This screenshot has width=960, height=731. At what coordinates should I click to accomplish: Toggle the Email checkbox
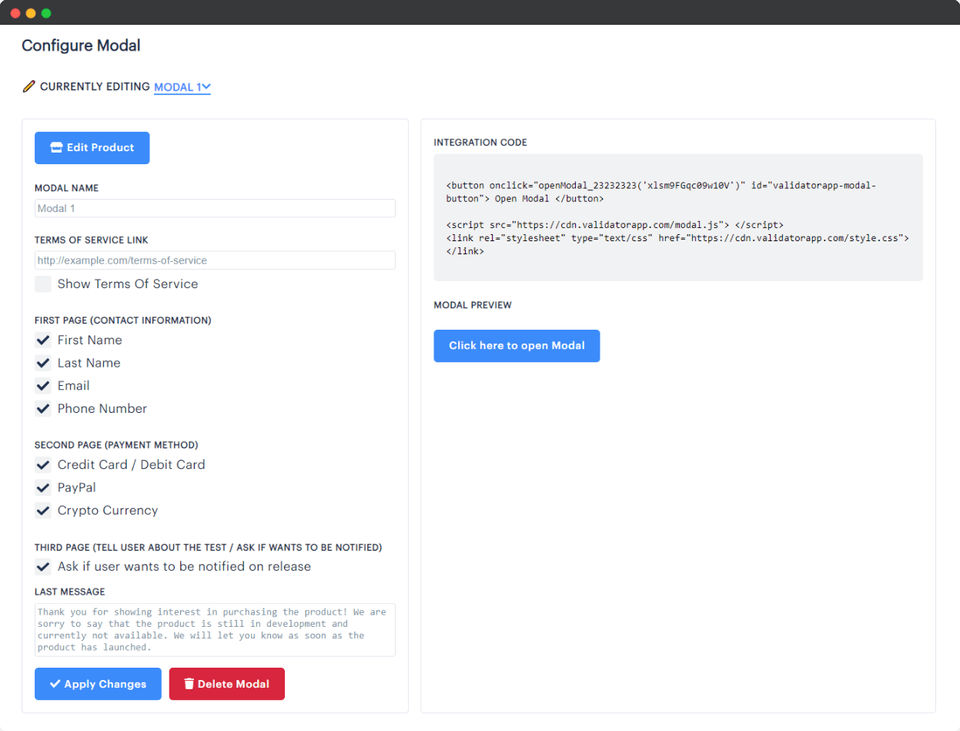[x=43, y=385]
